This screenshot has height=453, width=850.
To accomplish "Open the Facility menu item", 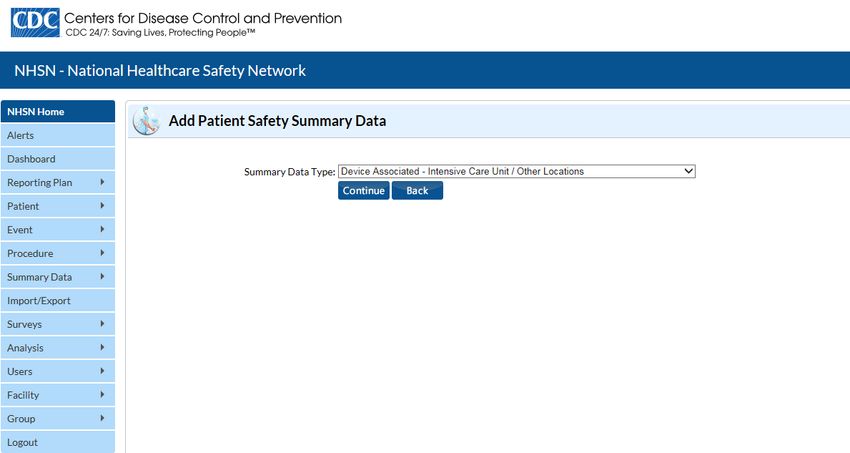I will click(x=58, y=395).
